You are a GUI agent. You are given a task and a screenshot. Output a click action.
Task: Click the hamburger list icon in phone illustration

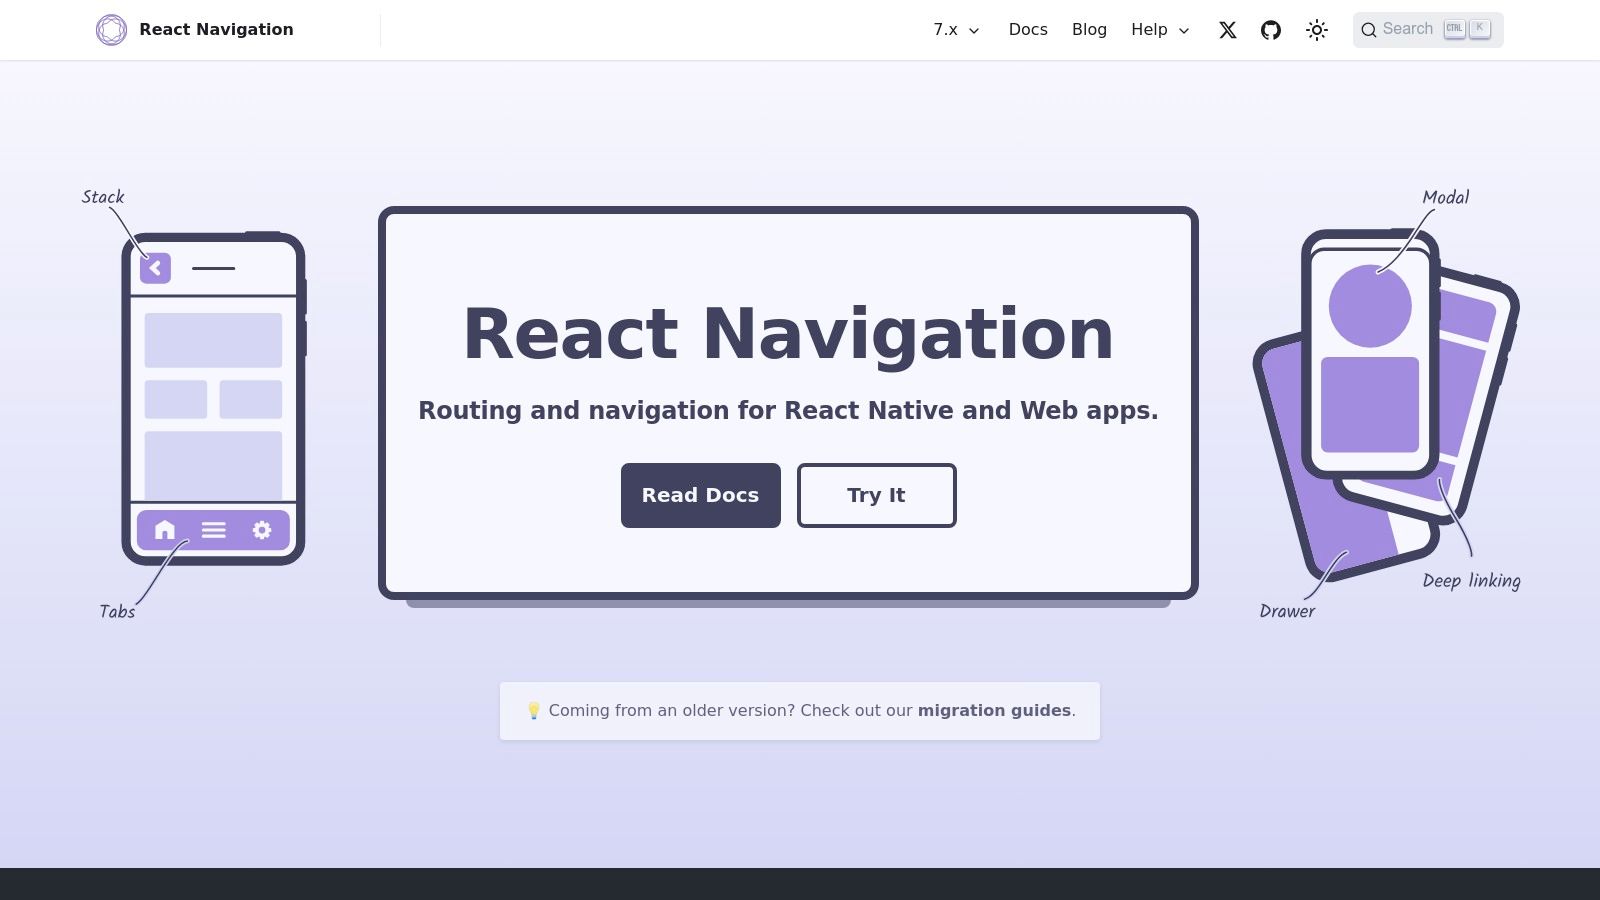214,530
